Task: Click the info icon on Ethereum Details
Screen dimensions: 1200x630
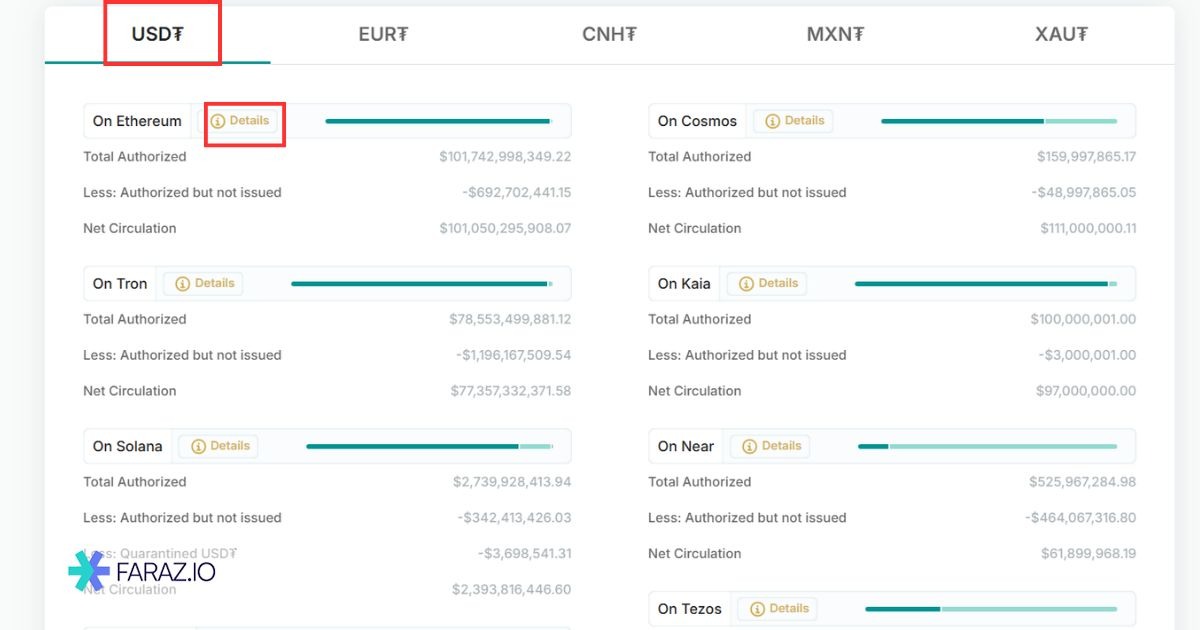Action: tap(218, 120)
